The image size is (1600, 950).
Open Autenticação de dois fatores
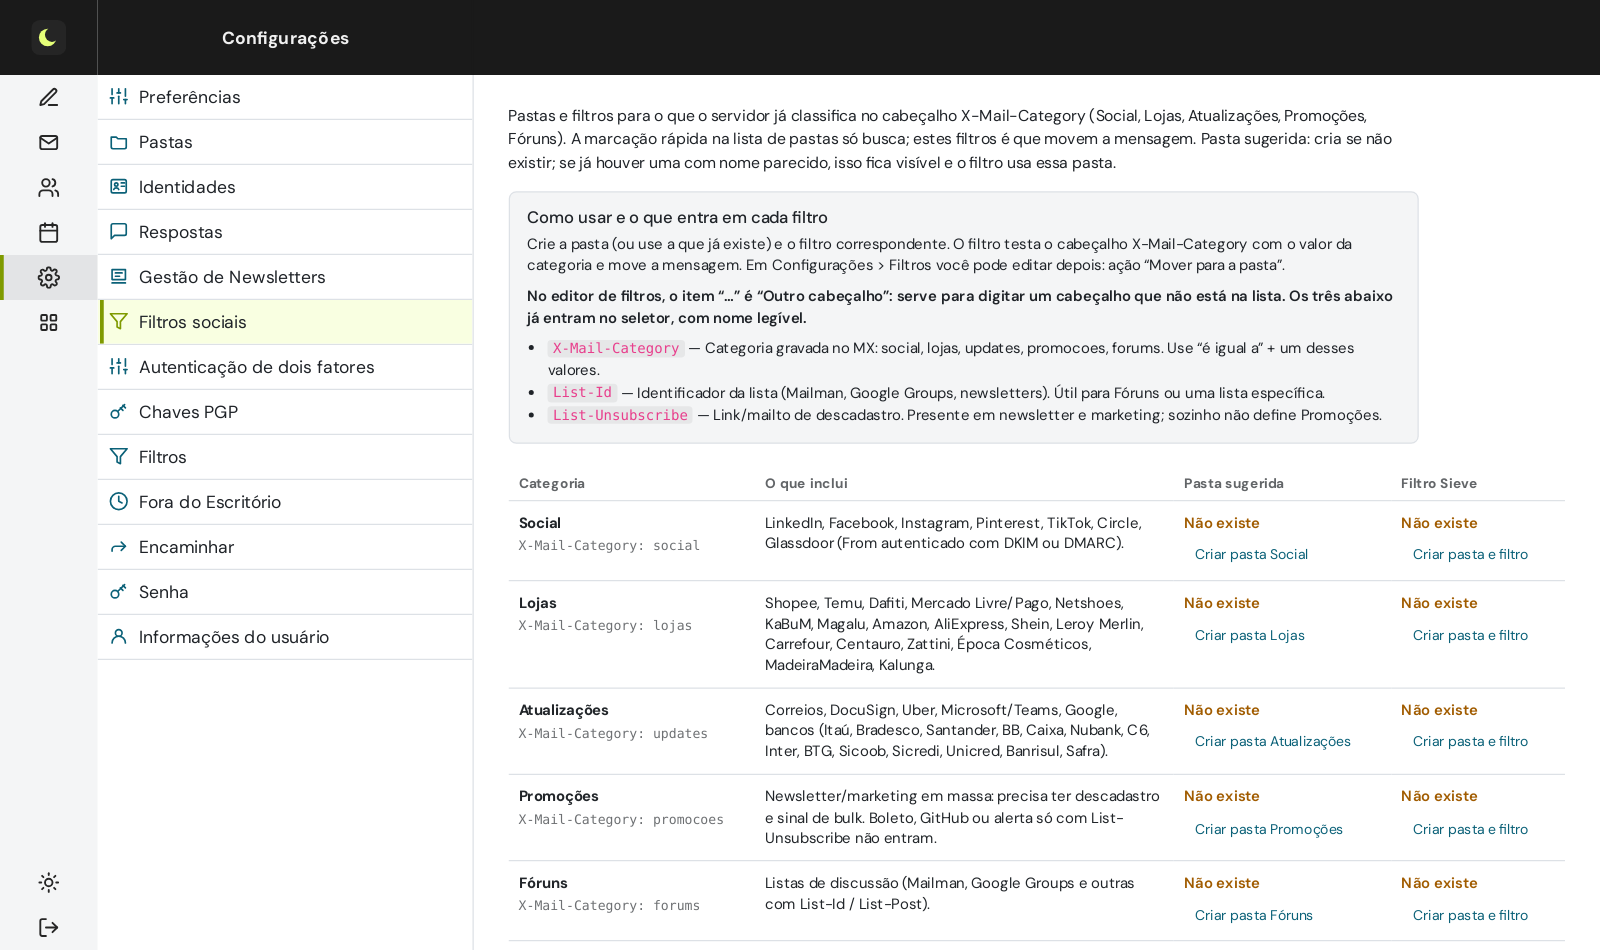click(285, 367)
